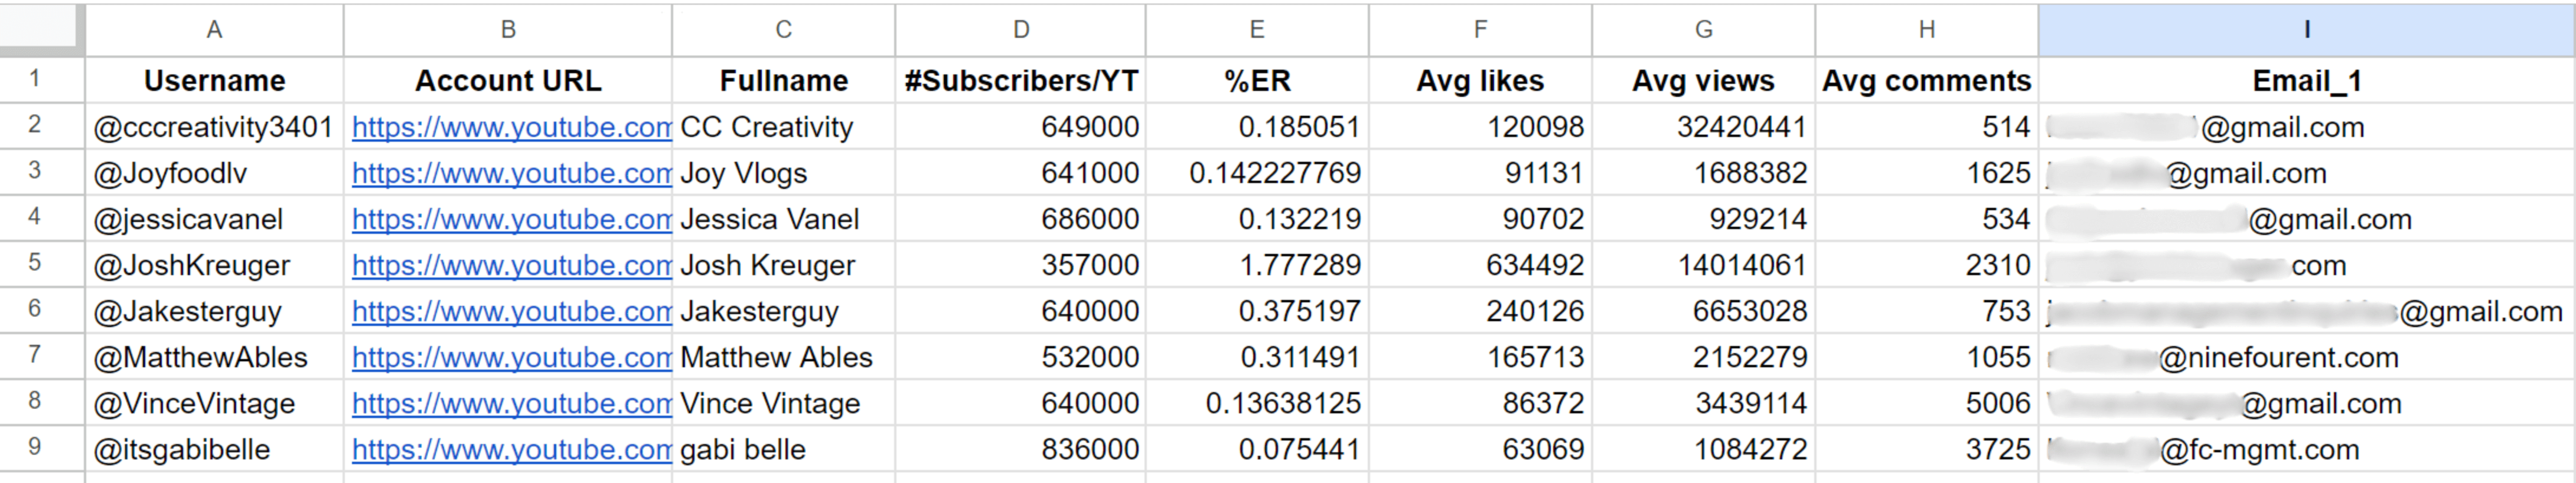Open Josh Kreuger's YouTube URL link

511,266
